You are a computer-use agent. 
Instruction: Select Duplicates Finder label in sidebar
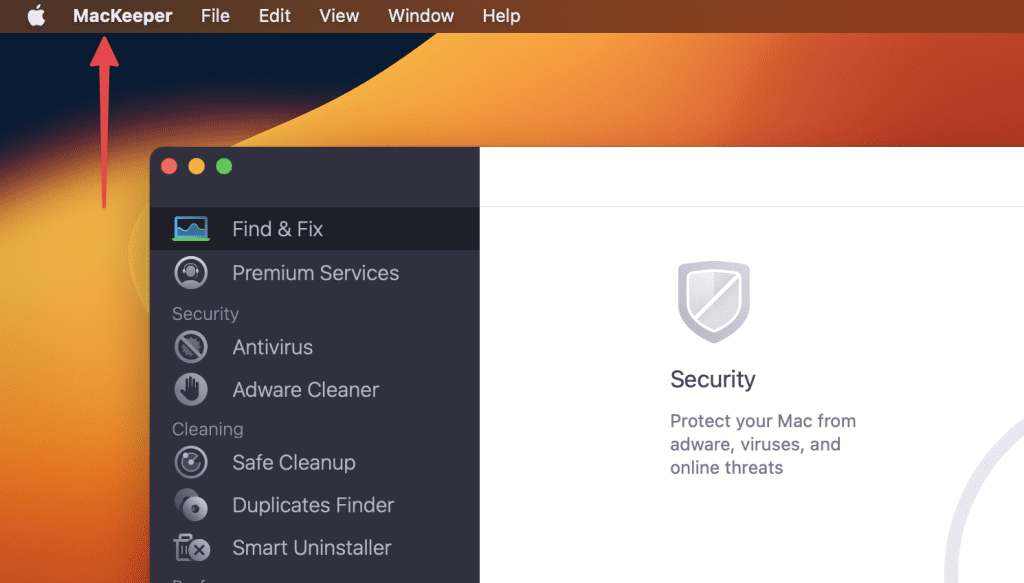tap(313, 505)
